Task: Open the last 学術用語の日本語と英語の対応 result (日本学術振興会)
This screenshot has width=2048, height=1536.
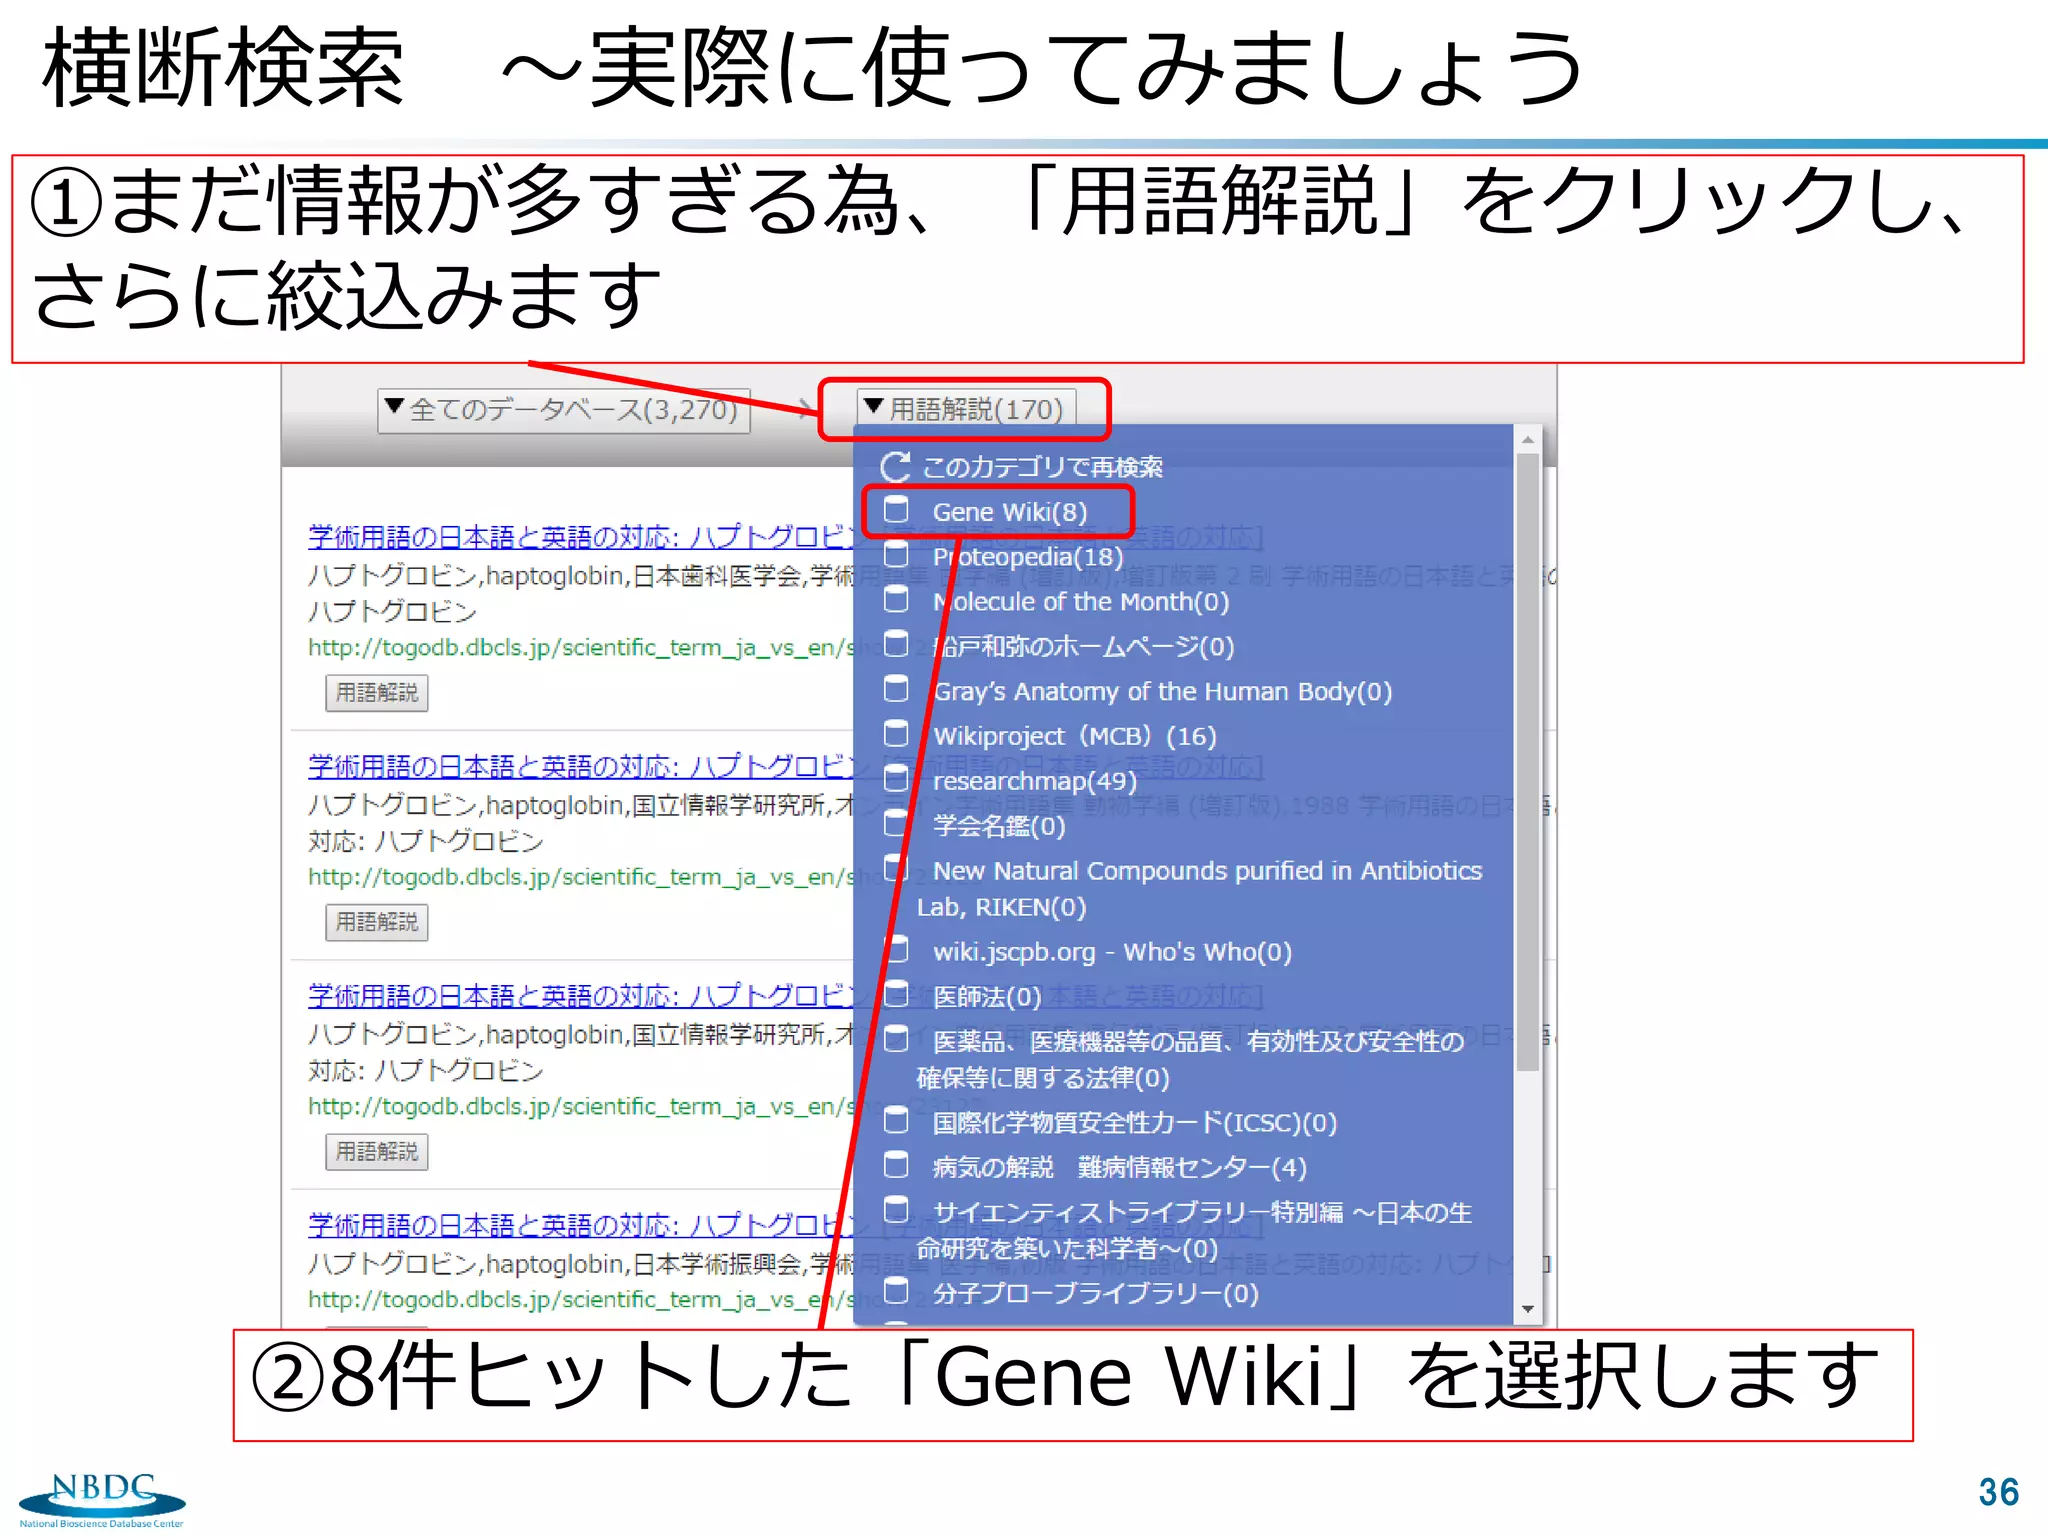Action: pos(580,1225)
